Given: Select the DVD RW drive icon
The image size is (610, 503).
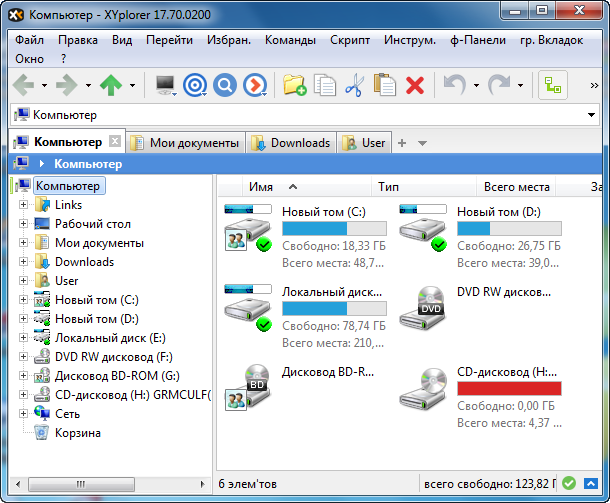Looking at the screenshot, I should 423,309.
